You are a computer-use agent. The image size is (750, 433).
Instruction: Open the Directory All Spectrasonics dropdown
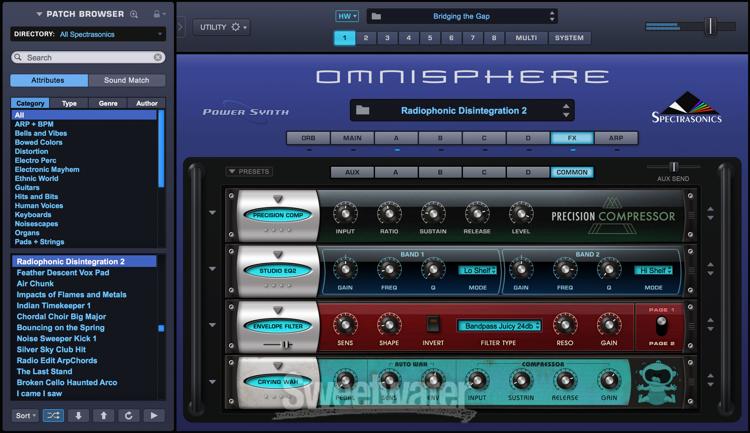coord(88,34)
